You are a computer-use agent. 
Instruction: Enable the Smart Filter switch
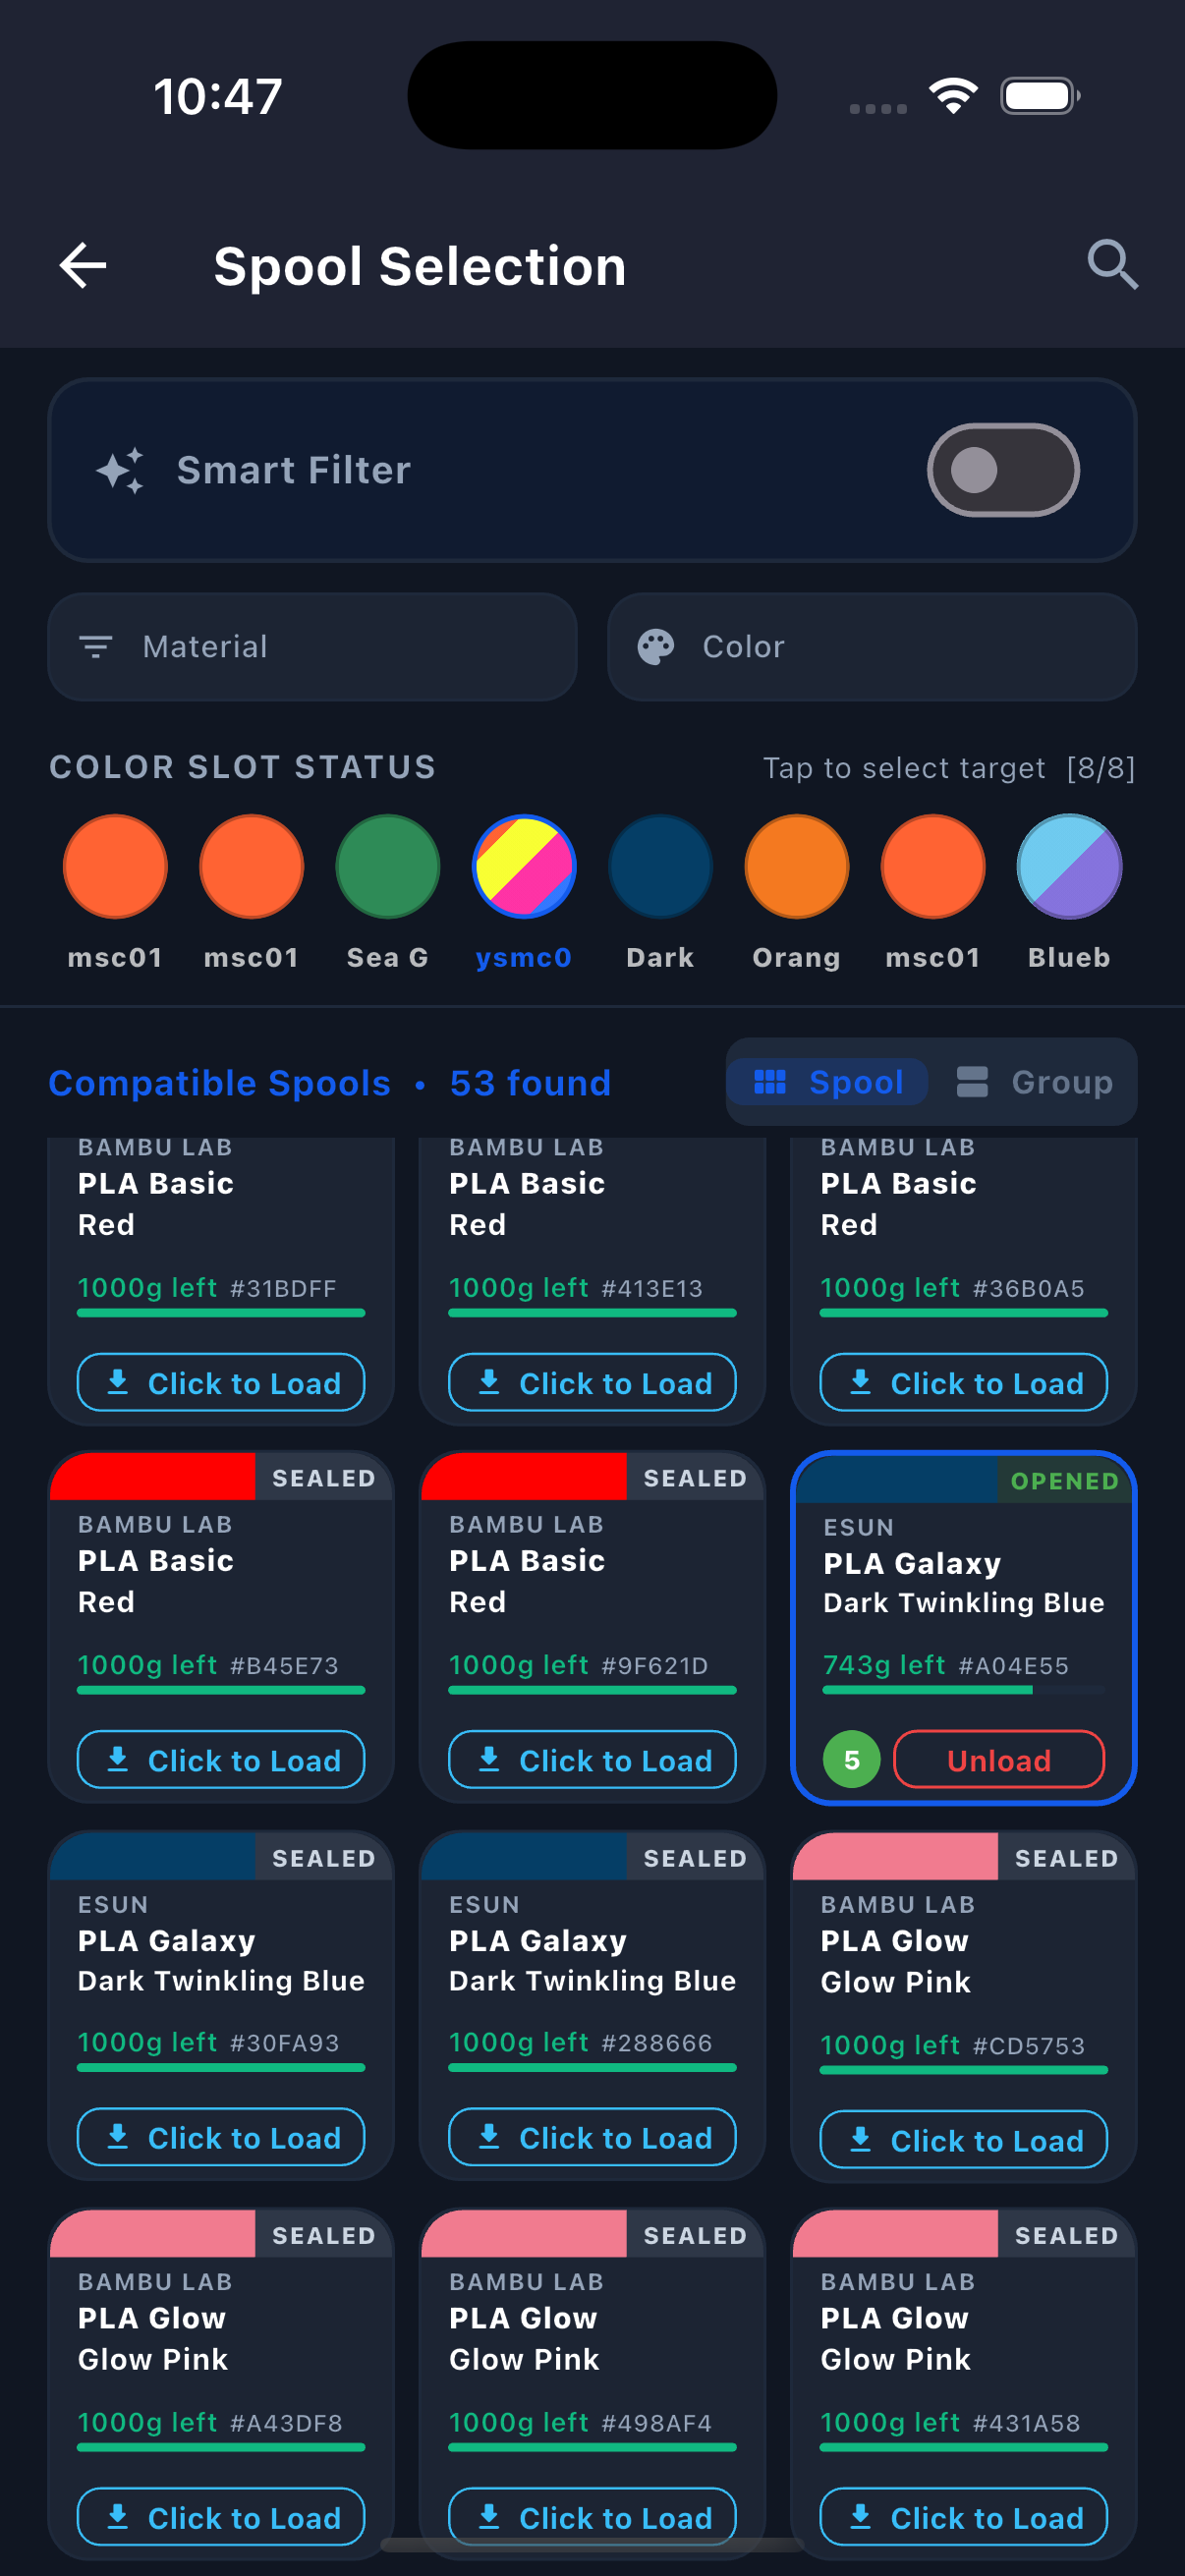[1002, 470]
